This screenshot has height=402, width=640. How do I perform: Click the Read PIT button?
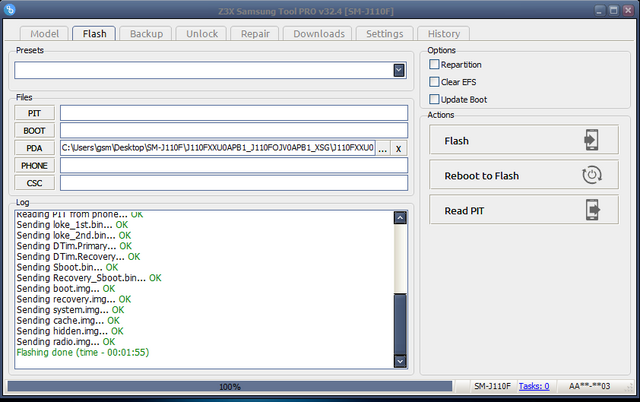point(524,210)
